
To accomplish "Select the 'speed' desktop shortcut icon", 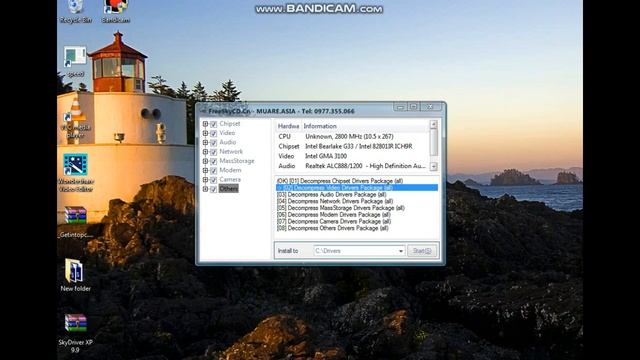I will tap(76, 61).
